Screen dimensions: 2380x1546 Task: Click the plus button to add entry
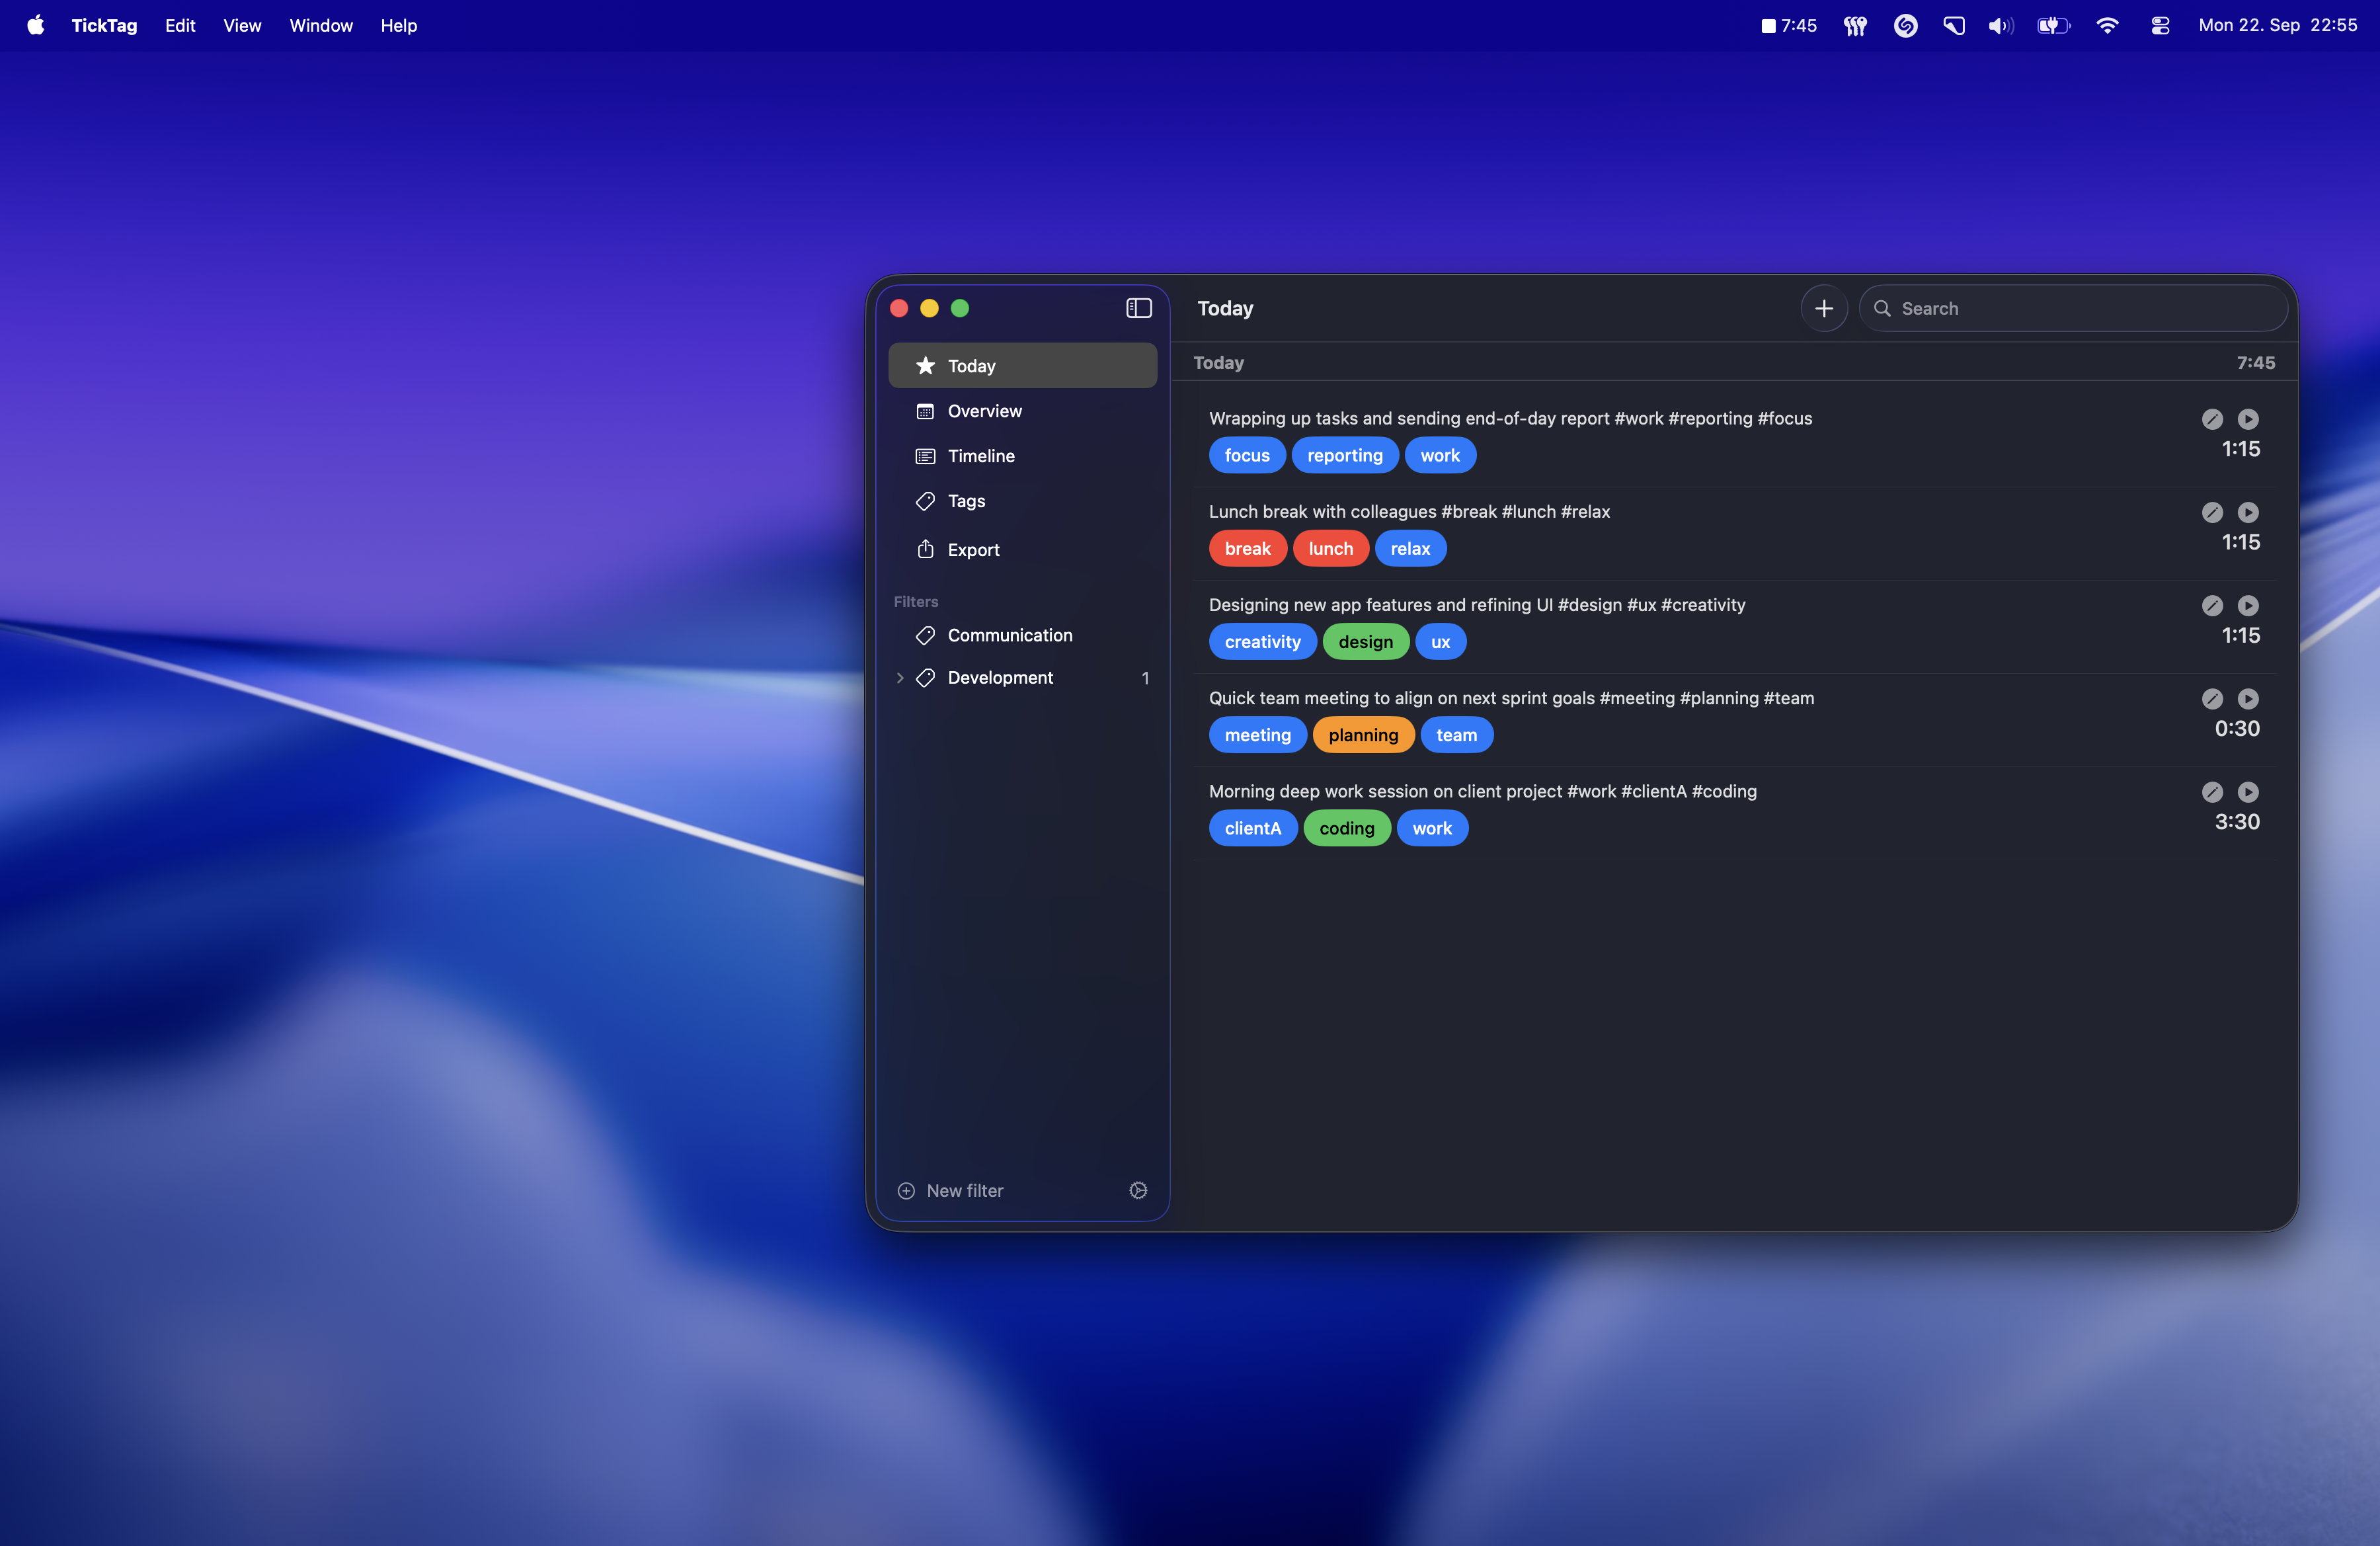pyautogui.click(x=1823, y=308)
